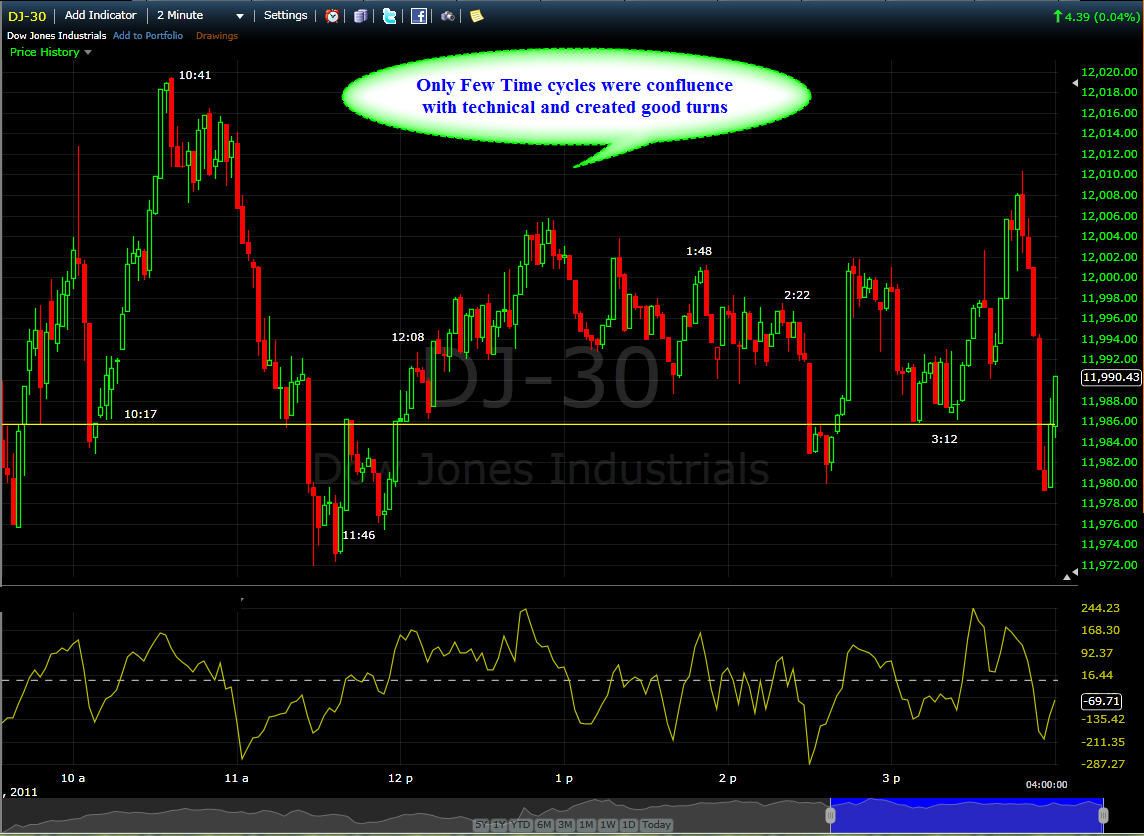Click the 11,972.00 price axis label

coord(1109,565)
